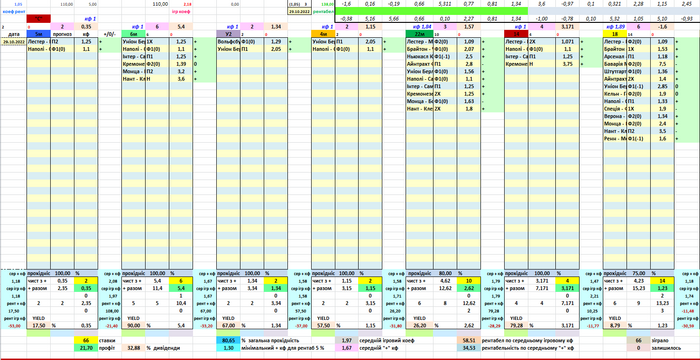This screenshot has width=700, height=360.
Task: Select coefficient "1,8" in Нант row of 22м
Action: [x=469, y=109]
